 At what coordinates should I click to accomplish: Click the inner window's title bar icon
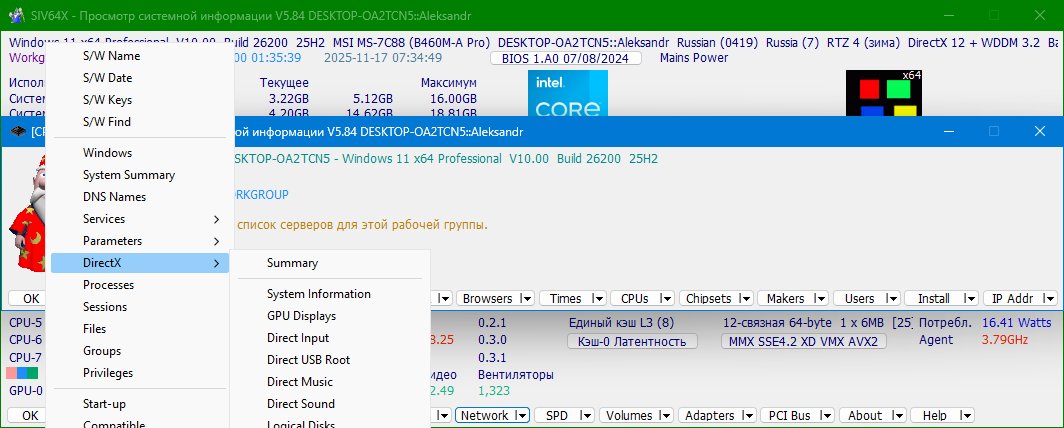click(x=17, y=131)
